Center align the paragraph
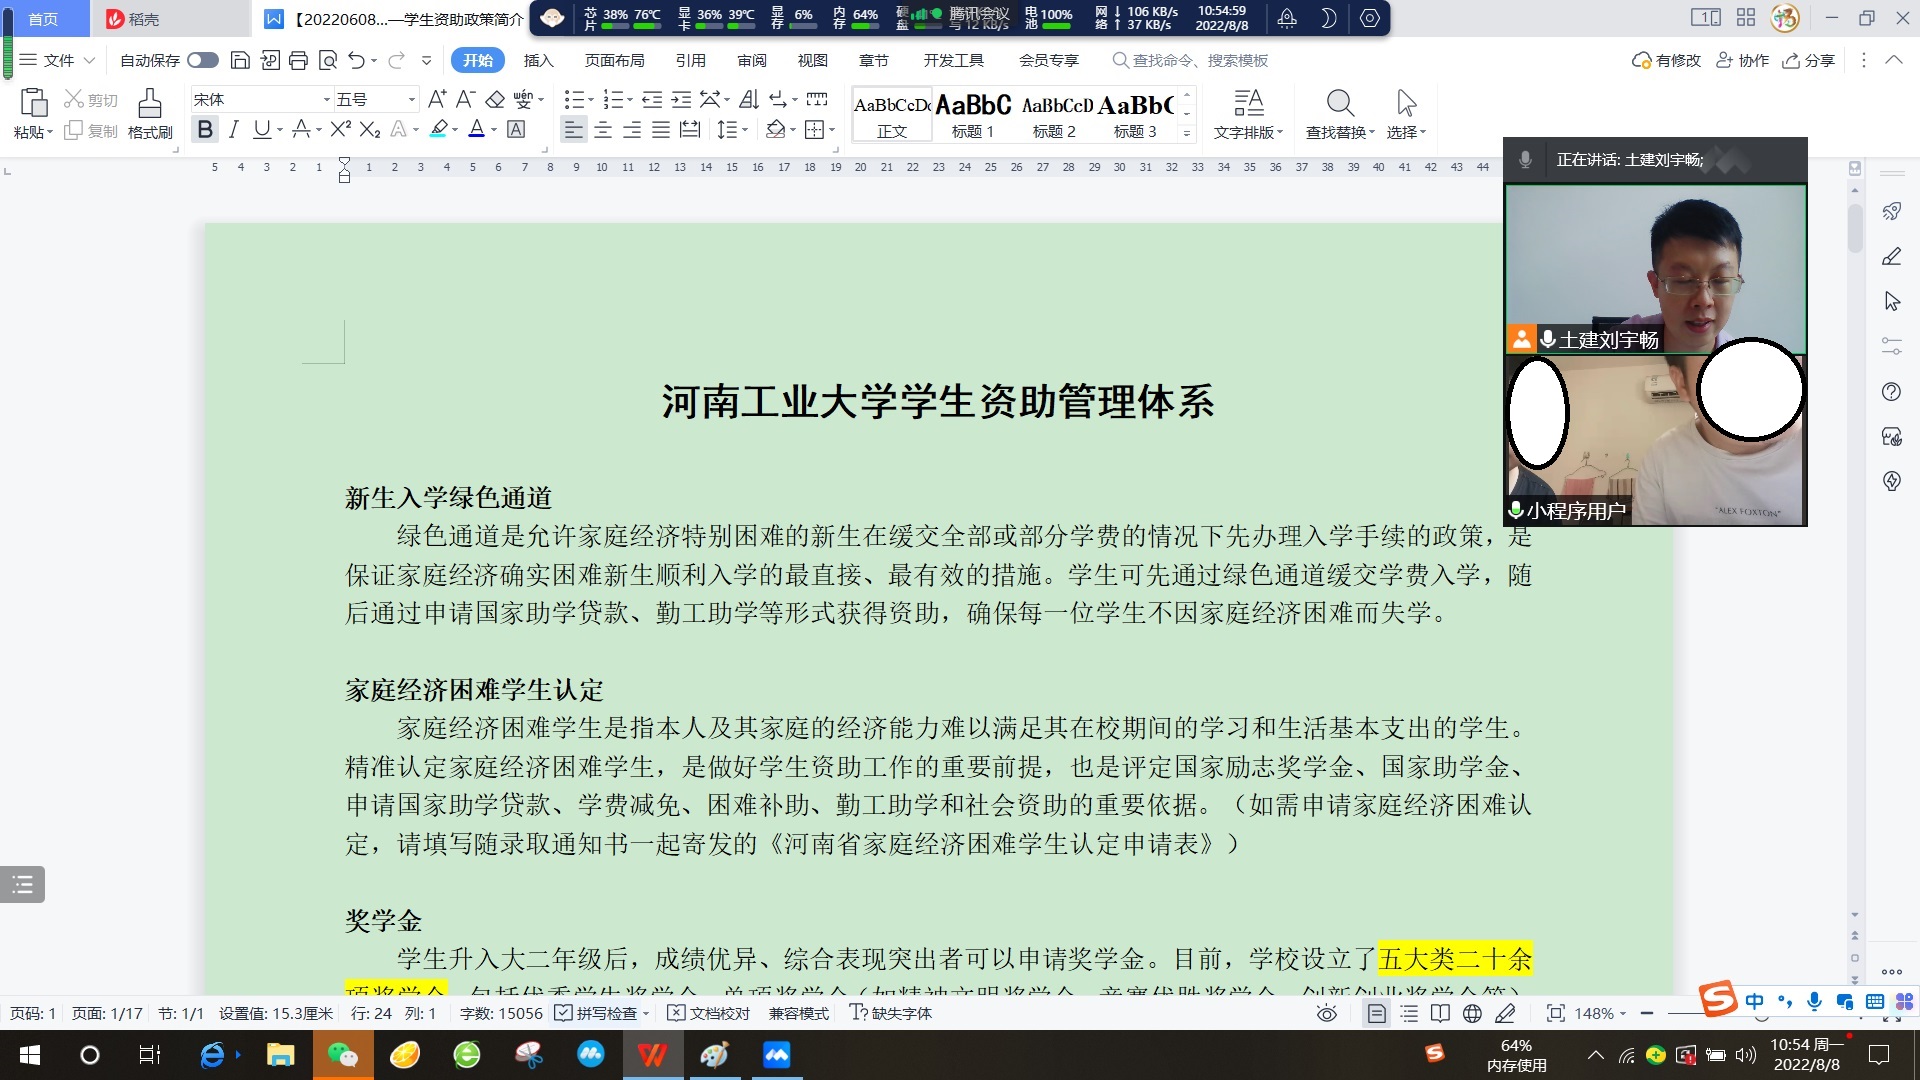The height and width of the screenshot is (1080, 1920). coord(603,129)
